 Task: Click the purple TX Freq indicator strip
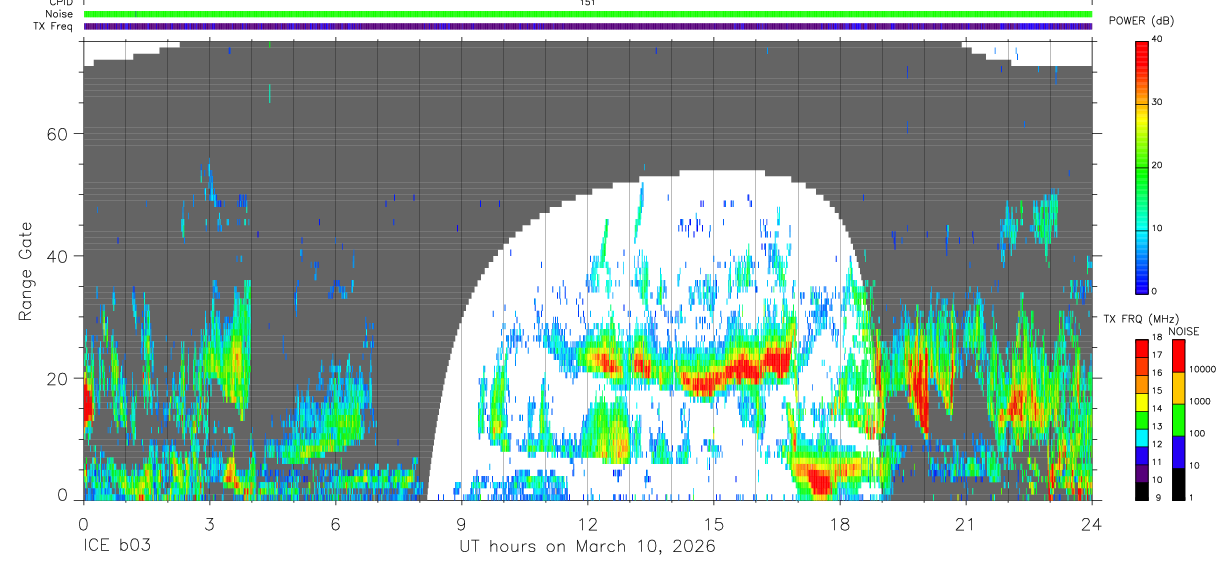click(588, 26)
